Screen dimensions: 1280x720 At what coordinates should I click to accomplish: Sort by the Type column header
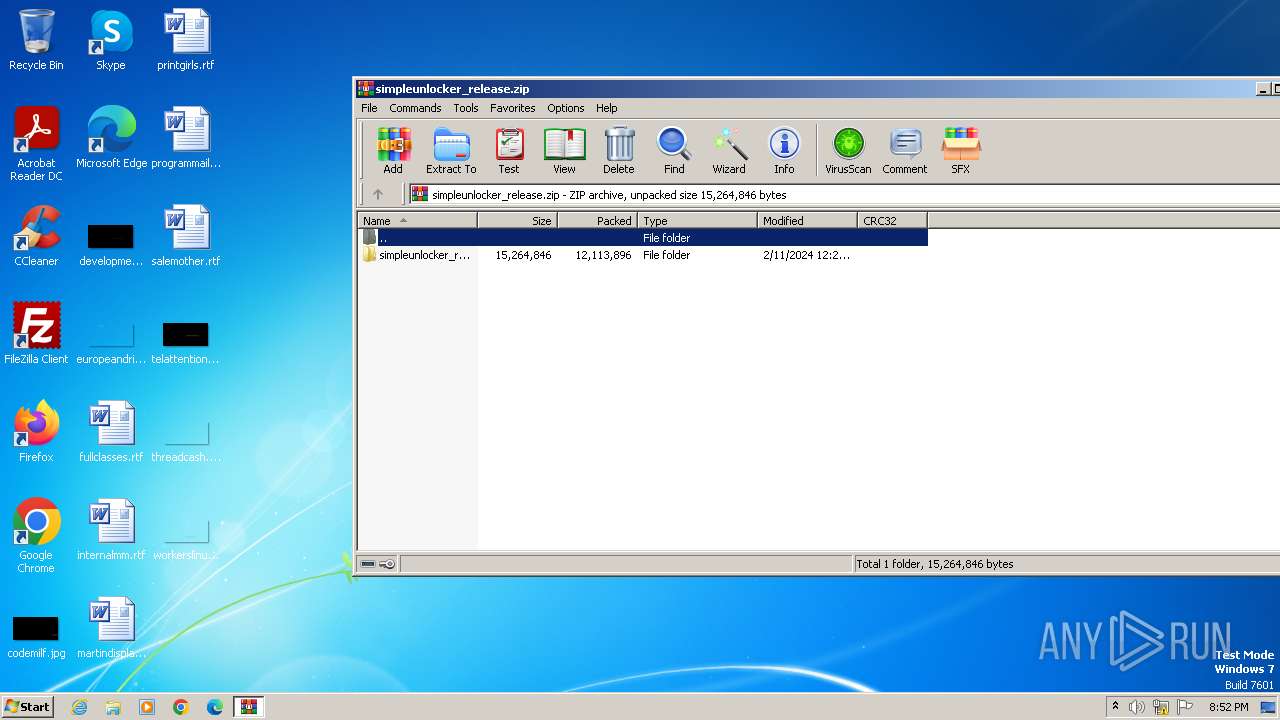click(x=698, y=221)
